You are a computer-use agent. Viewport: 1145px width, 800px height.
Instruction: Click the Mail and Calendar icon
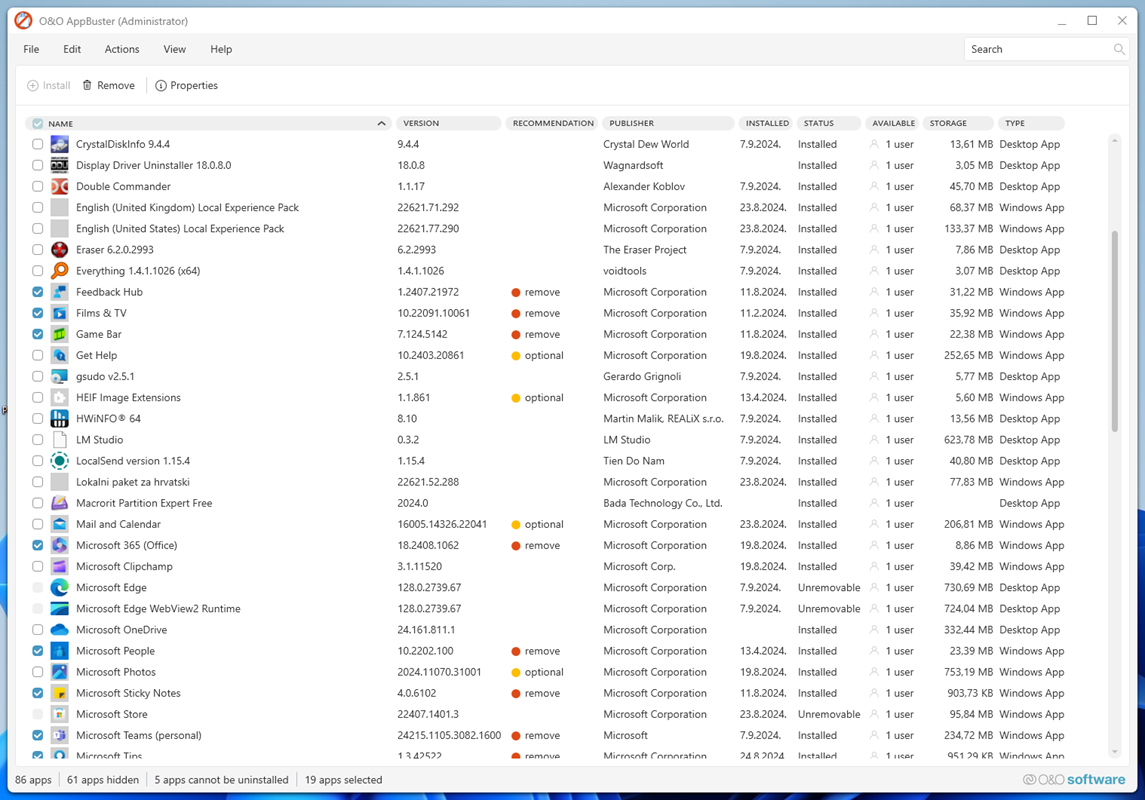point(59,524)
